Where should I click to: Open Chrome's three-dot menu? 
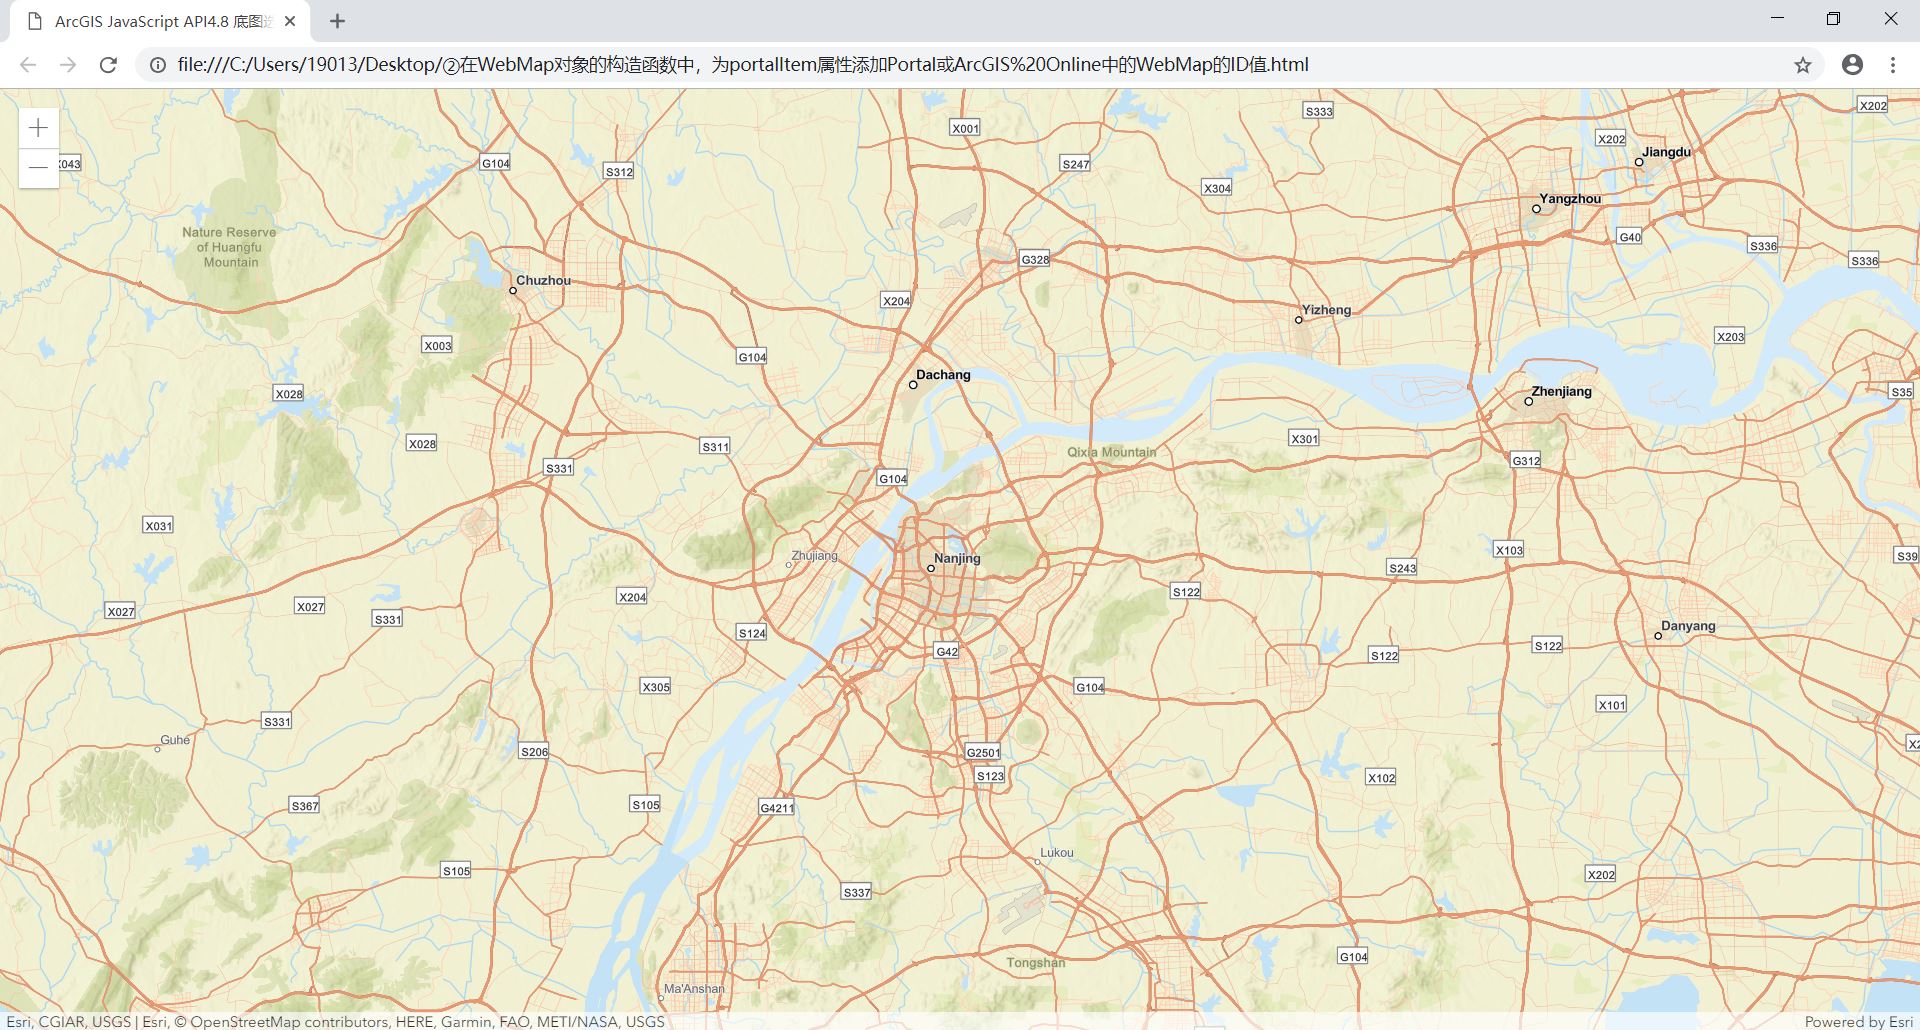(x=1893, y=65)
